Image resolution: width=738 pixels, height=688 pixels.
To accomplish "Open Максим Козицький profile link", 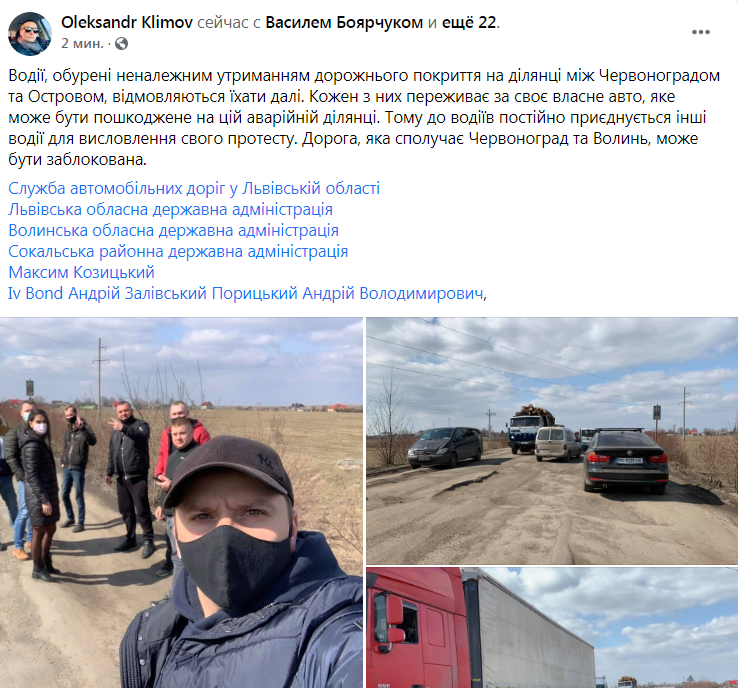I will click(x=81, y=272).
